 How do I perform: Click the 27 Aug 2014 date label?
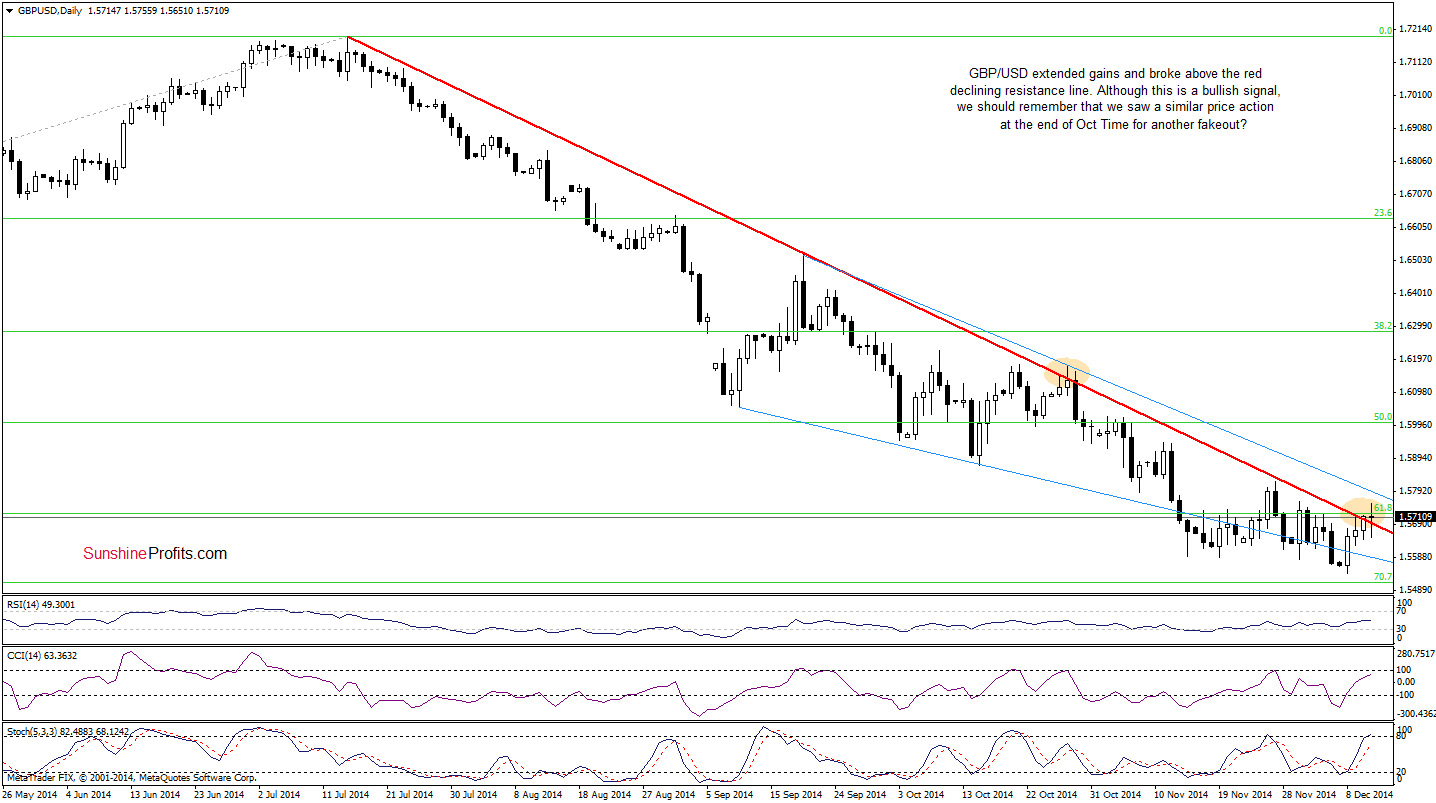point(670,794)
